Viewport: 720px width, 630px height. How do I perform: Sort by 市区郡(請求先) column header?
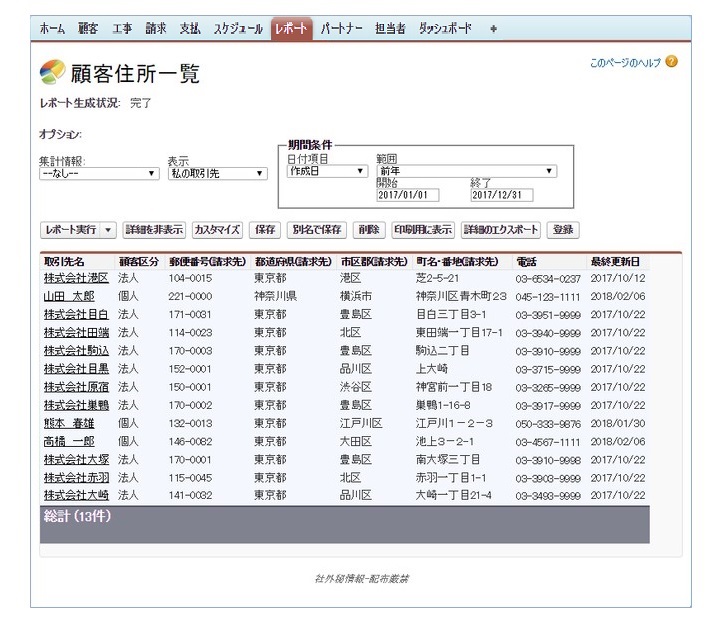(374, 262)
